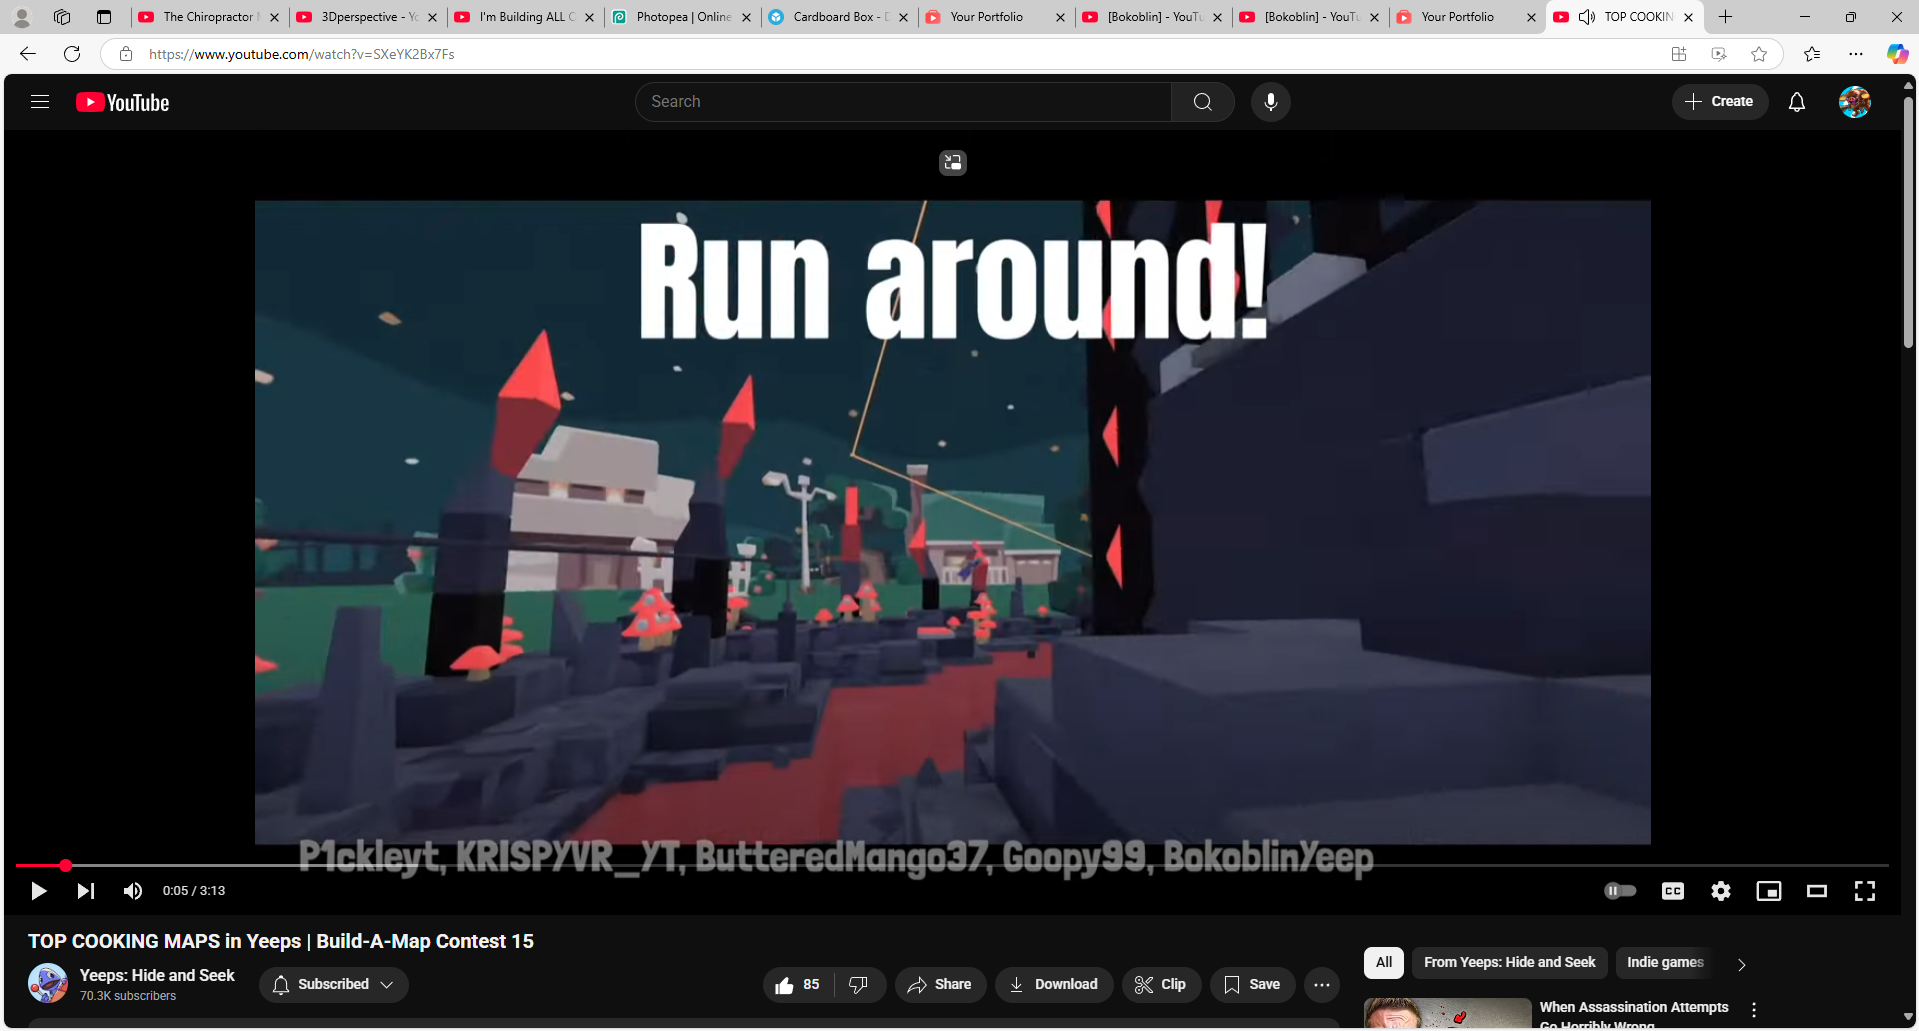
Task: Focus the YouTube search box
Action: [x=903, y=102]
